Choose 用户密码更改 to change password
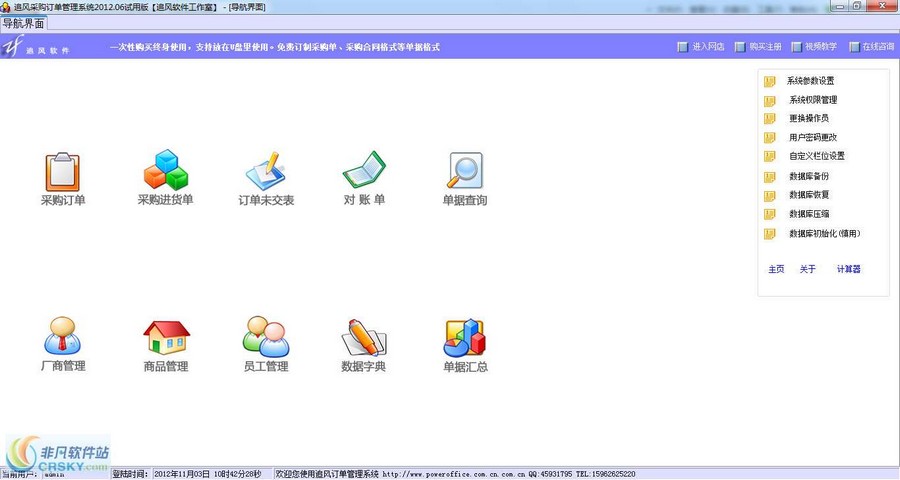This screenshot has height=480, width=900. click(813, 137)
